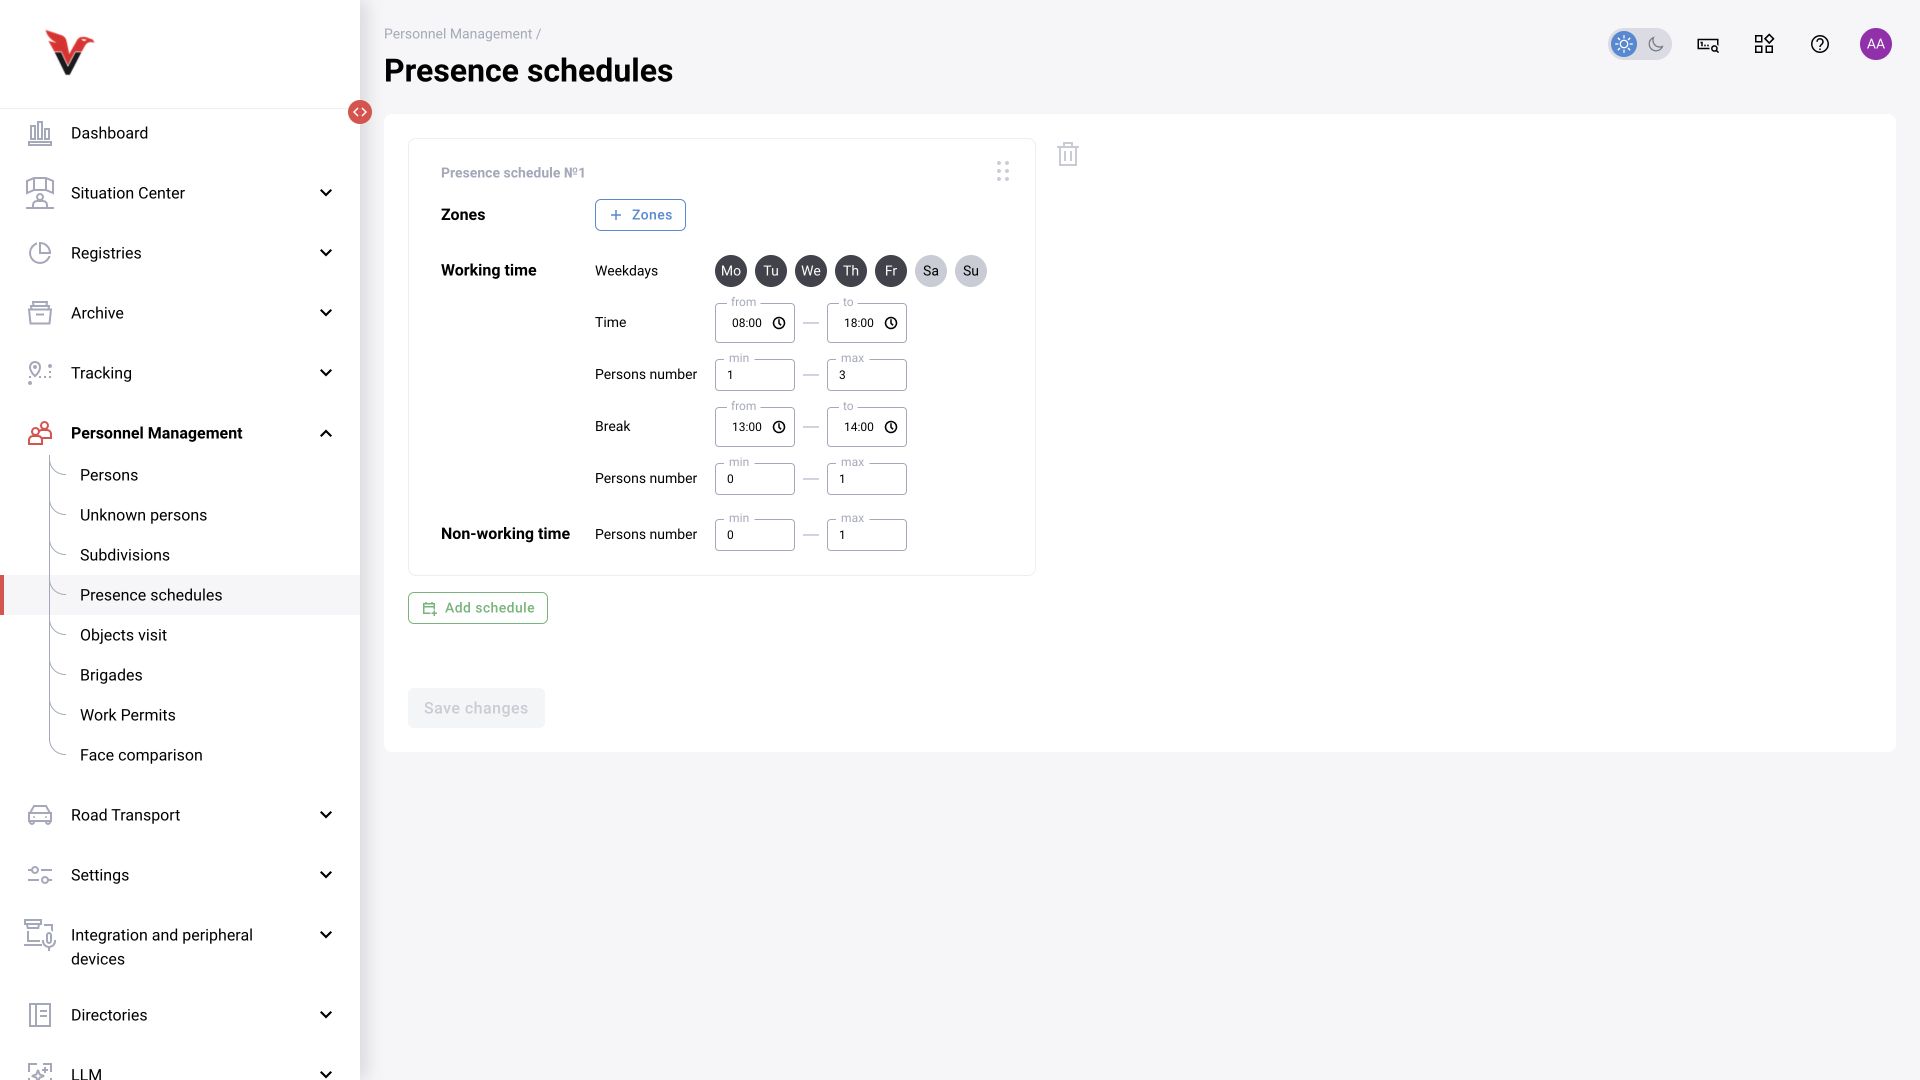Screen dimensions: 1920x1080
Task: Click the Add schedule button
Action: [478, 608]
